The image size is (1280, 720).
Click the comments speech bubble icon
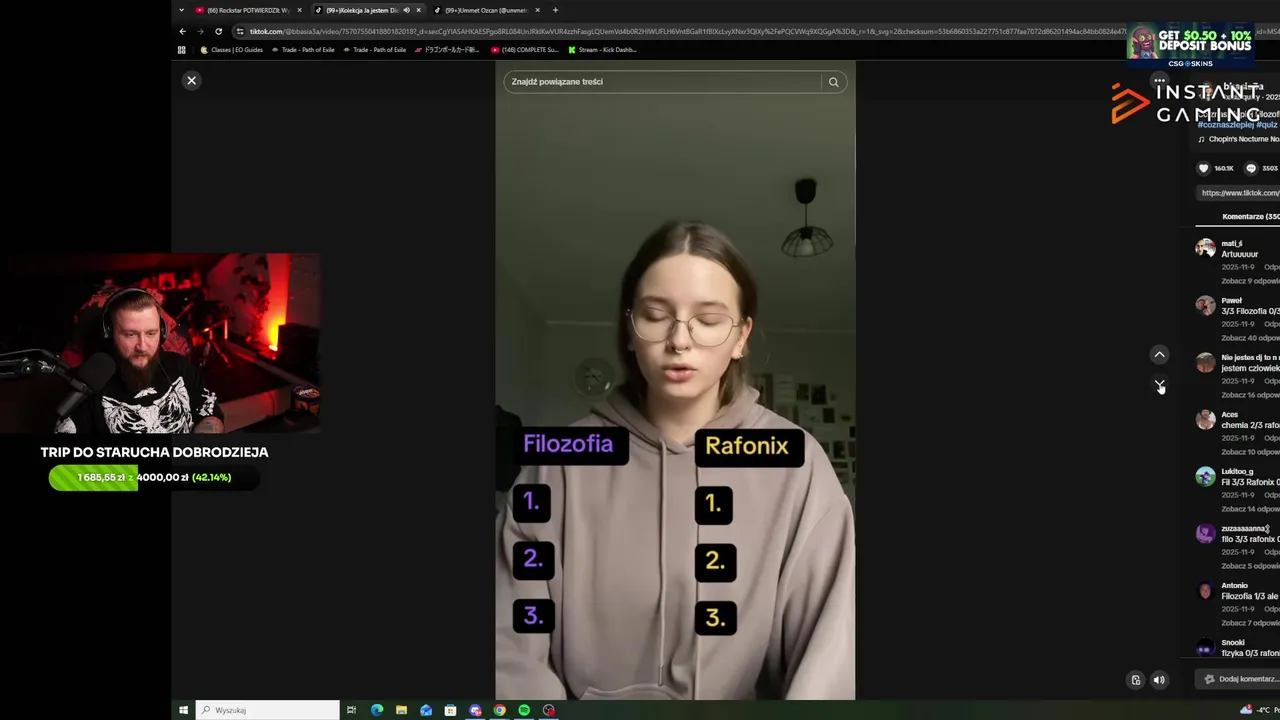click(1250, 168)
